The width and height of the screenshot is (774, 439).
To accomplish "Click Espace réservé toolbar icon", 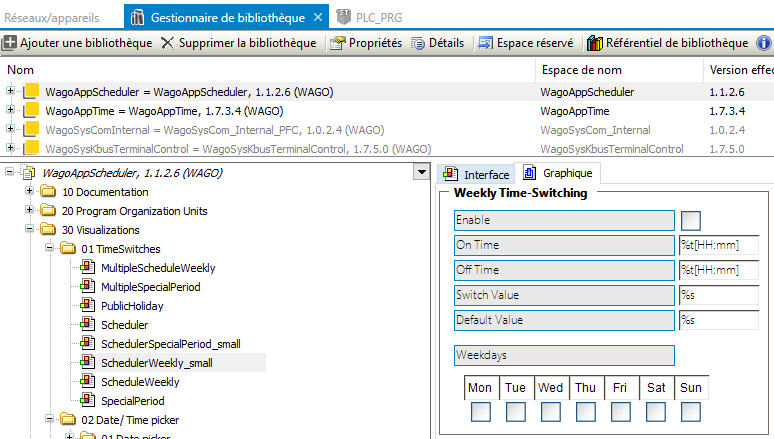I will point(486,43).
